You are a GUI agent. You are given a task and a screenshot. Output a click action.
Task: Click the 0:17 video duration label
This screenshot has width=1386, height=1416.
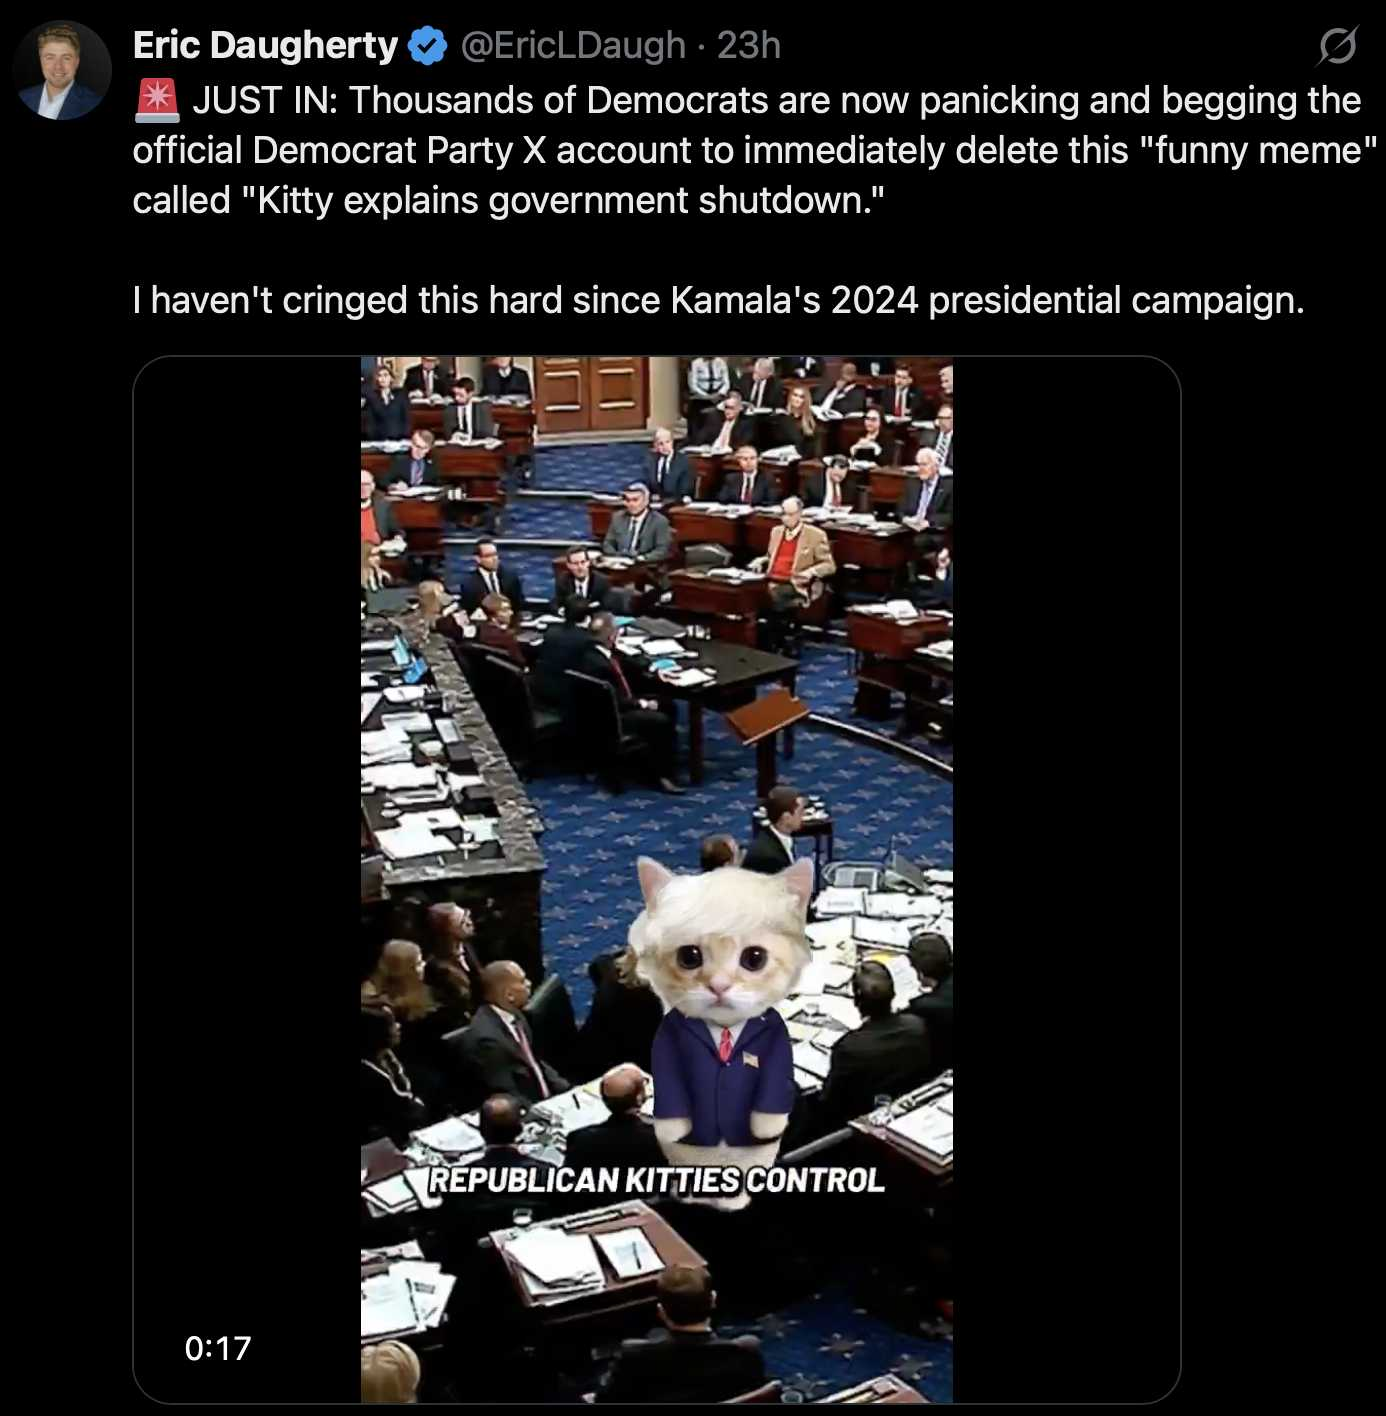point(218,1348)
